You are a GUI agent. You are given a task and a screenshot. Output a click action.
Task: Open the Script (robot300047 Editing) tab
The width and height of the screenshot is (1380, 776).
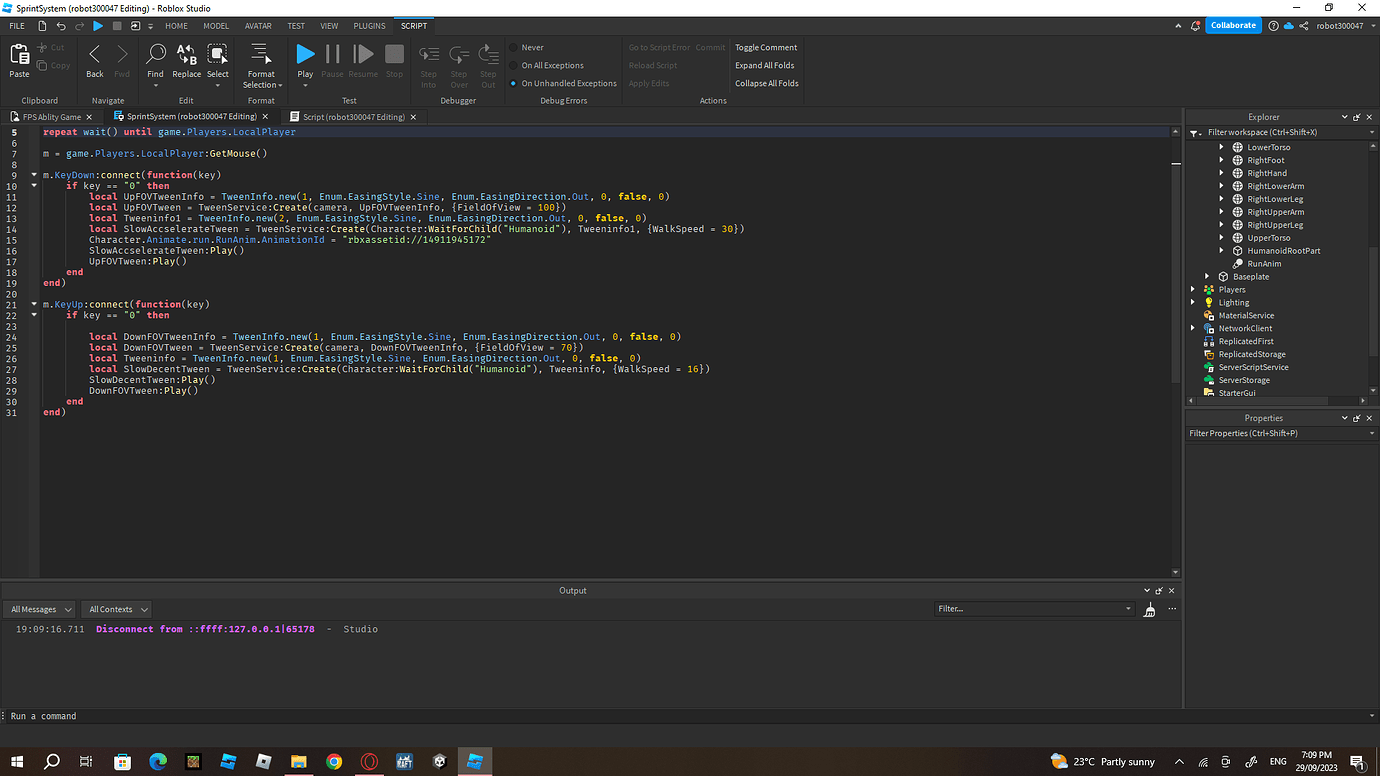coord(354,117)
